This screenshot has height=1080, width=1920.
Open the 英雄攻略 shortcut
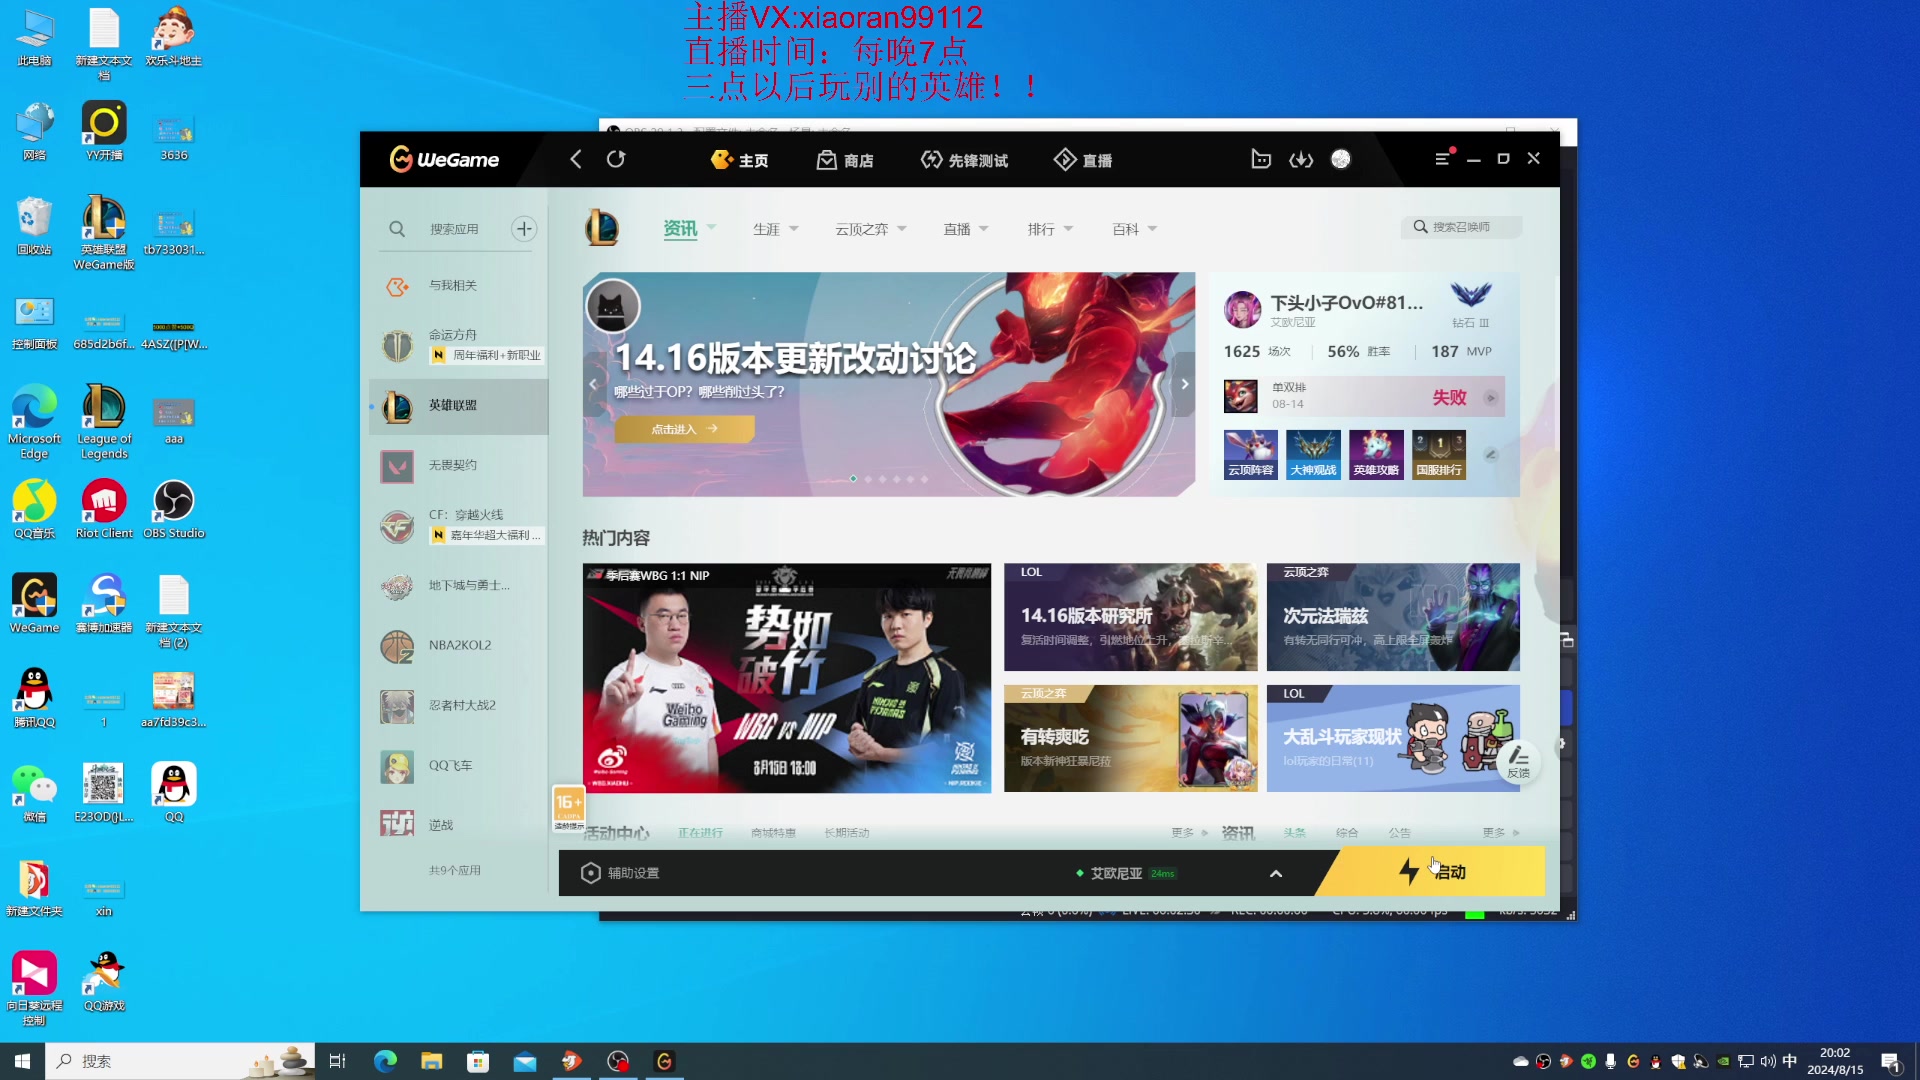[1376, 455]
